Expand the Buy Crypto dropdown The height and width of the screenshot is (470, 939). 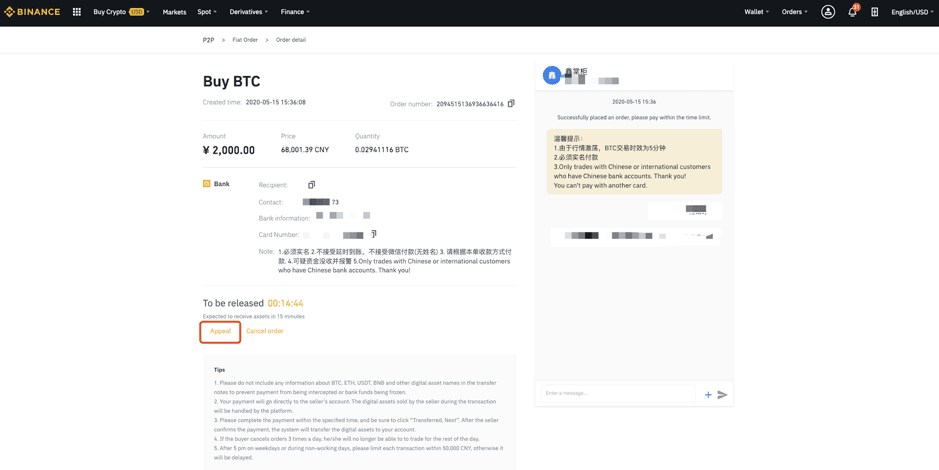coord(121,12)
